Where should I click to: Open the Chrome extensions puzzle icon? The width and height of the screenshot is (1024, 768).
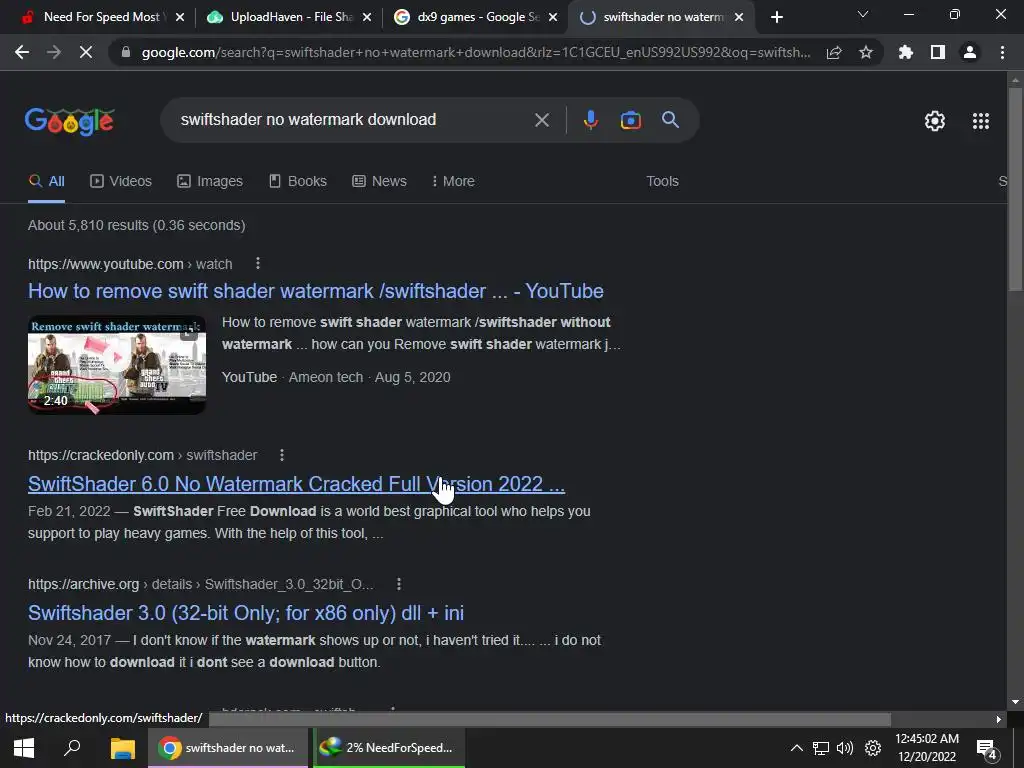905,52
